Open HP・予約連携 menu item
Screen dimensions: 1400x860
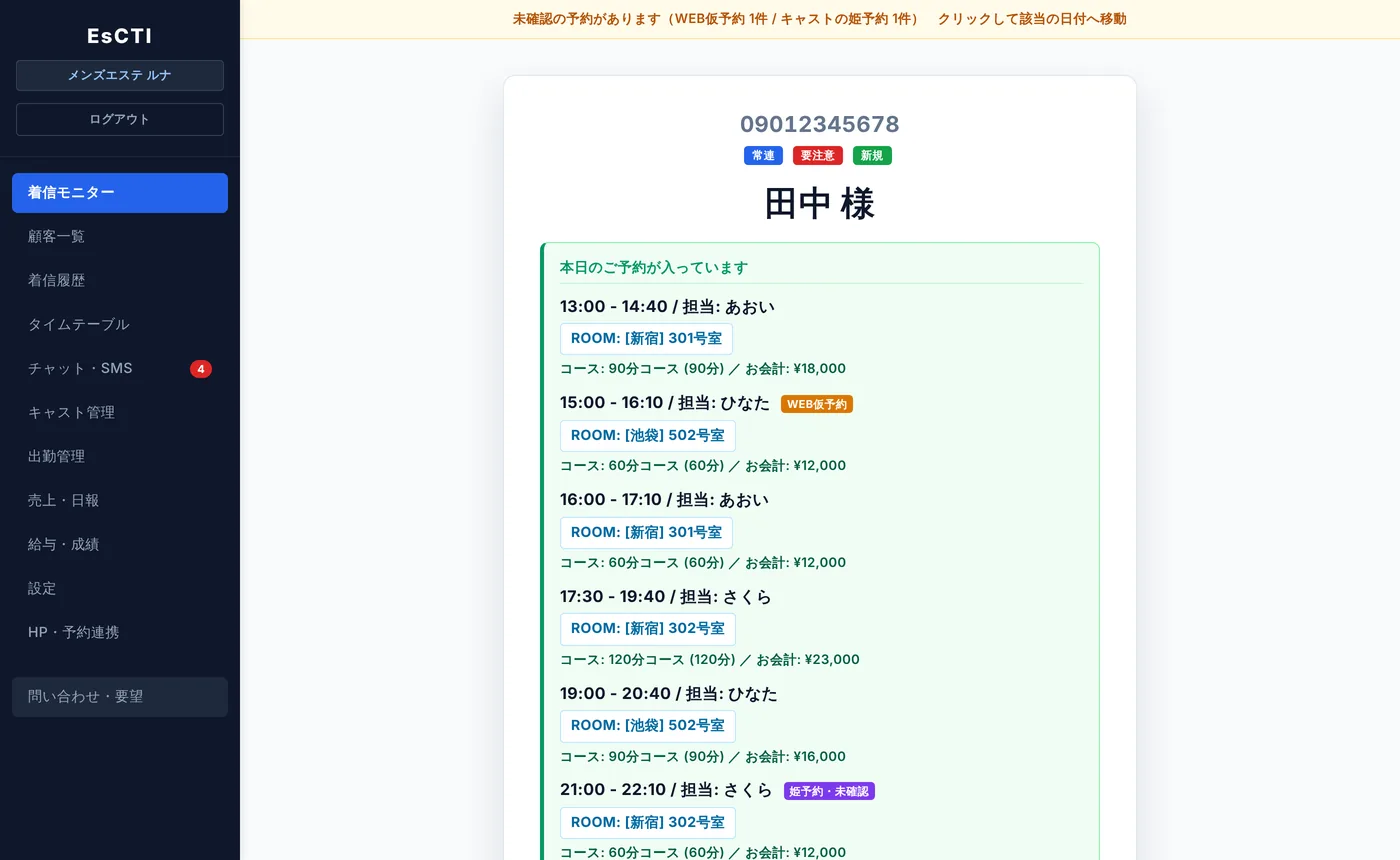[x=120, y=633]
